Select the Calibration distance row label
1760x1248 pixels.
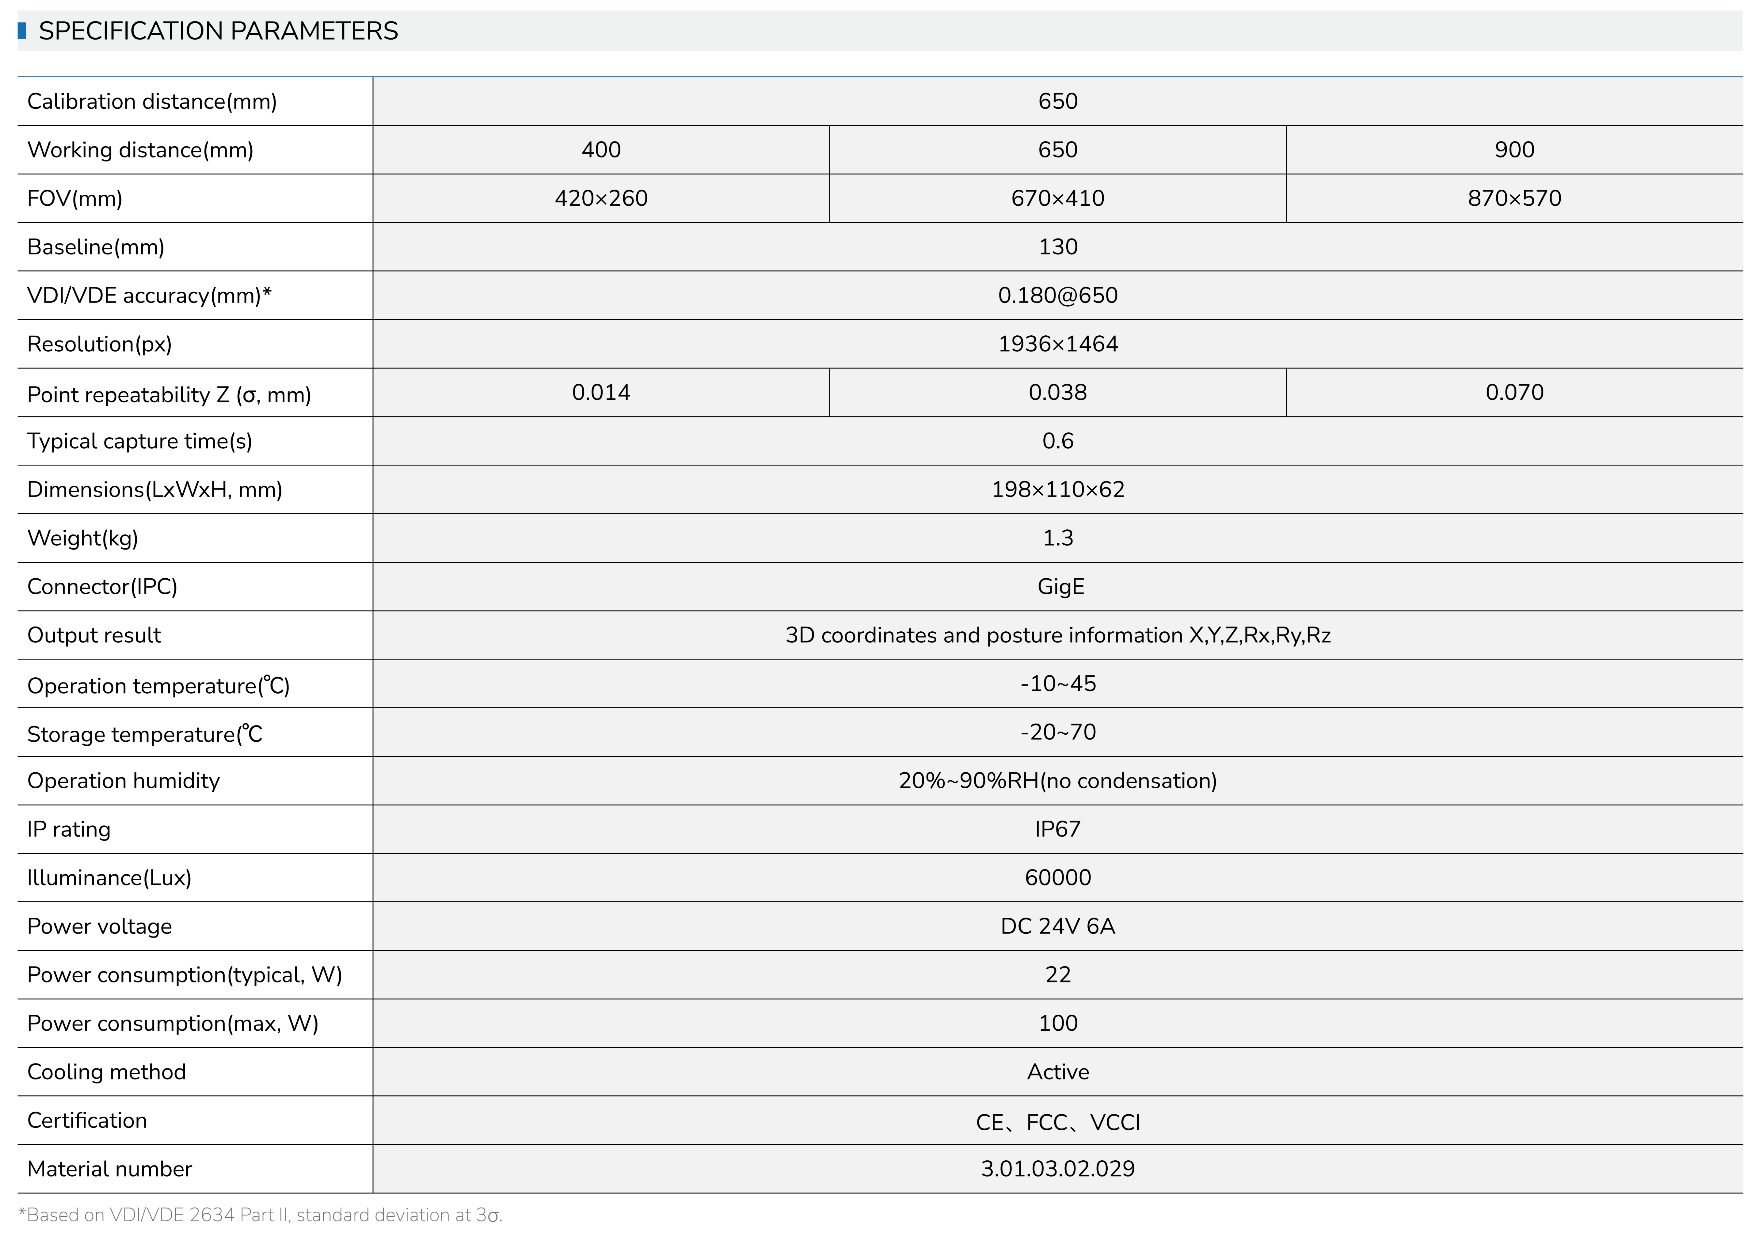[x=152, y=101]
